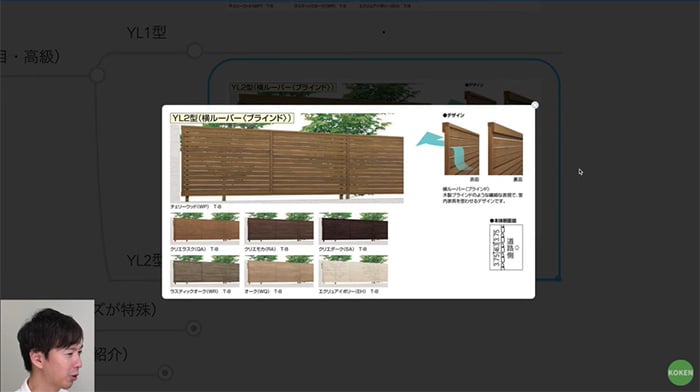Pick the クリエラスク (QA) color sample
700x392 pixels.
[x=205, y=228]
